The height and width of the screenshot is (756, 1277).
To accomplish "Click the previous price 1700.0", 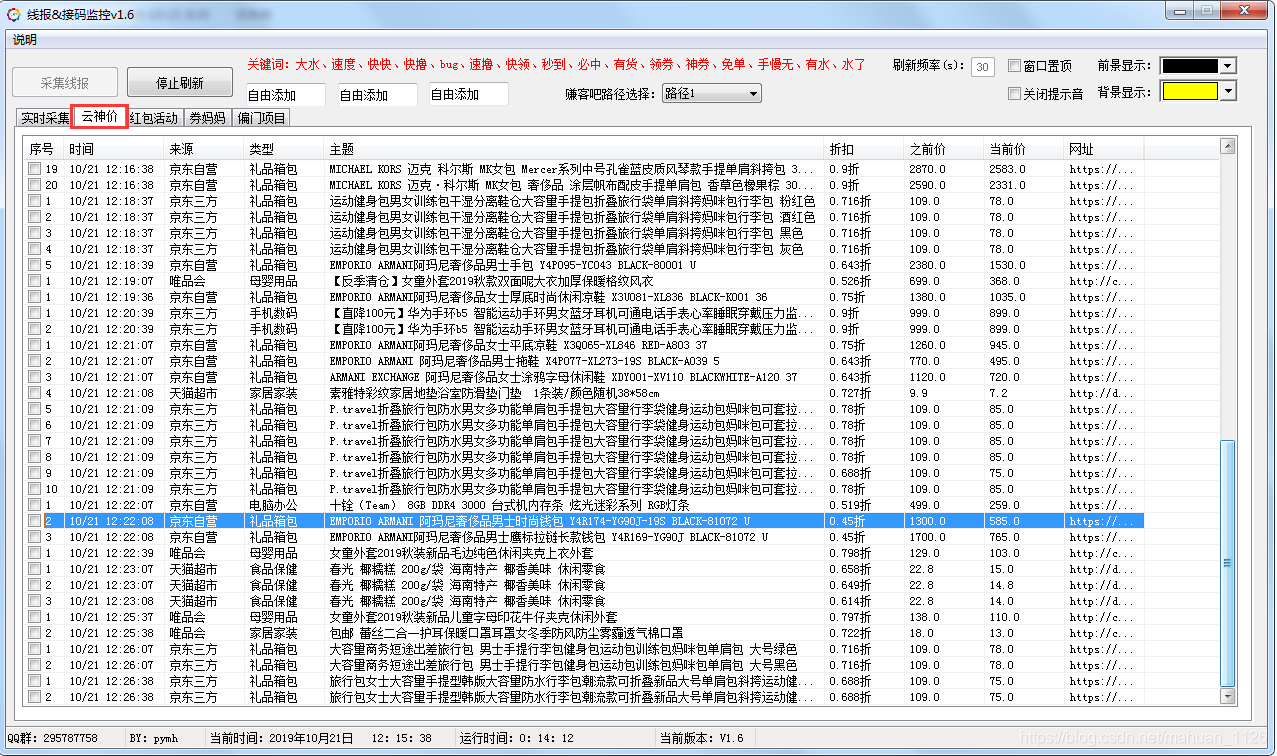I will click(x=927, y=537).
